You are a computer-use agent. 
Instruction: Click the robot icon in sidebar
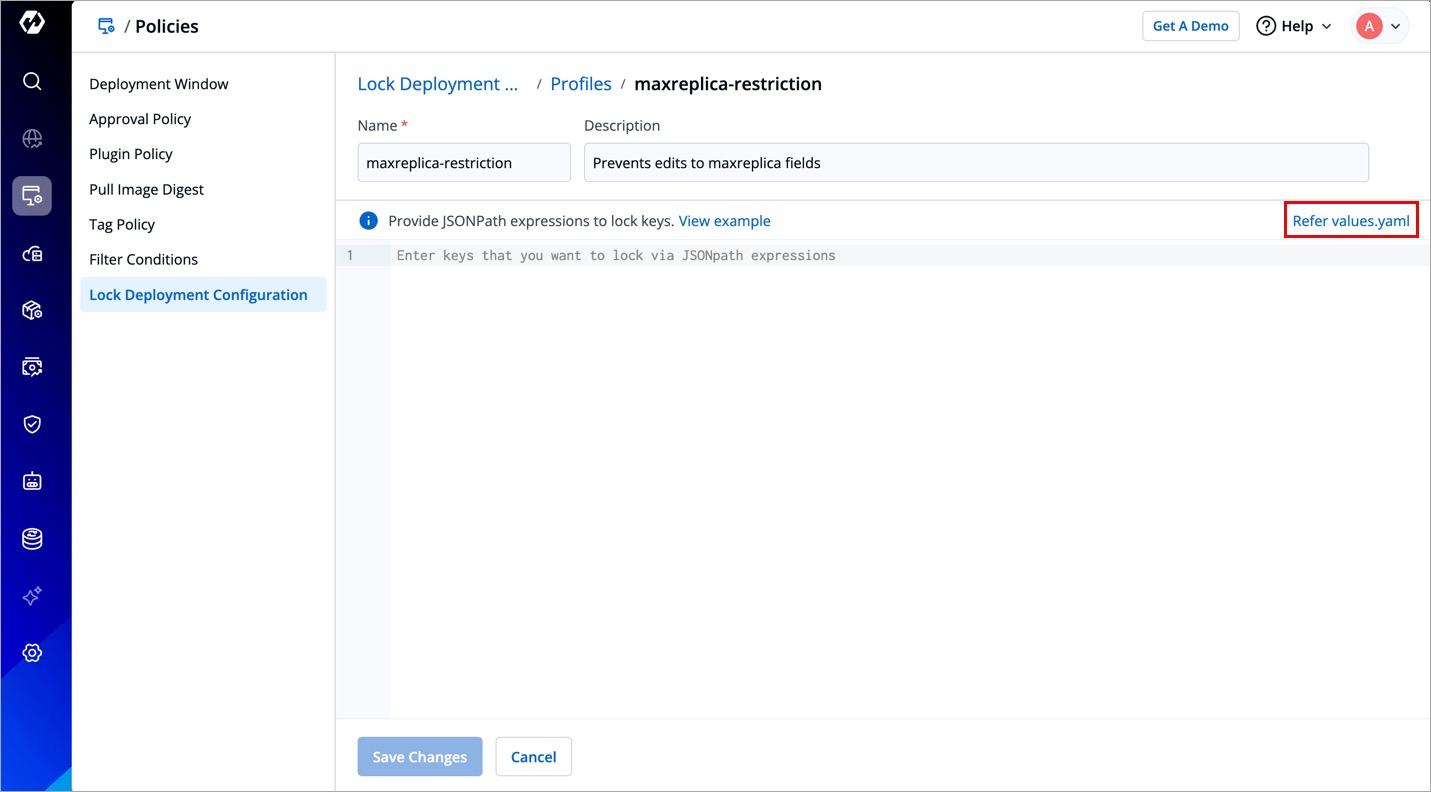point(32,482)
